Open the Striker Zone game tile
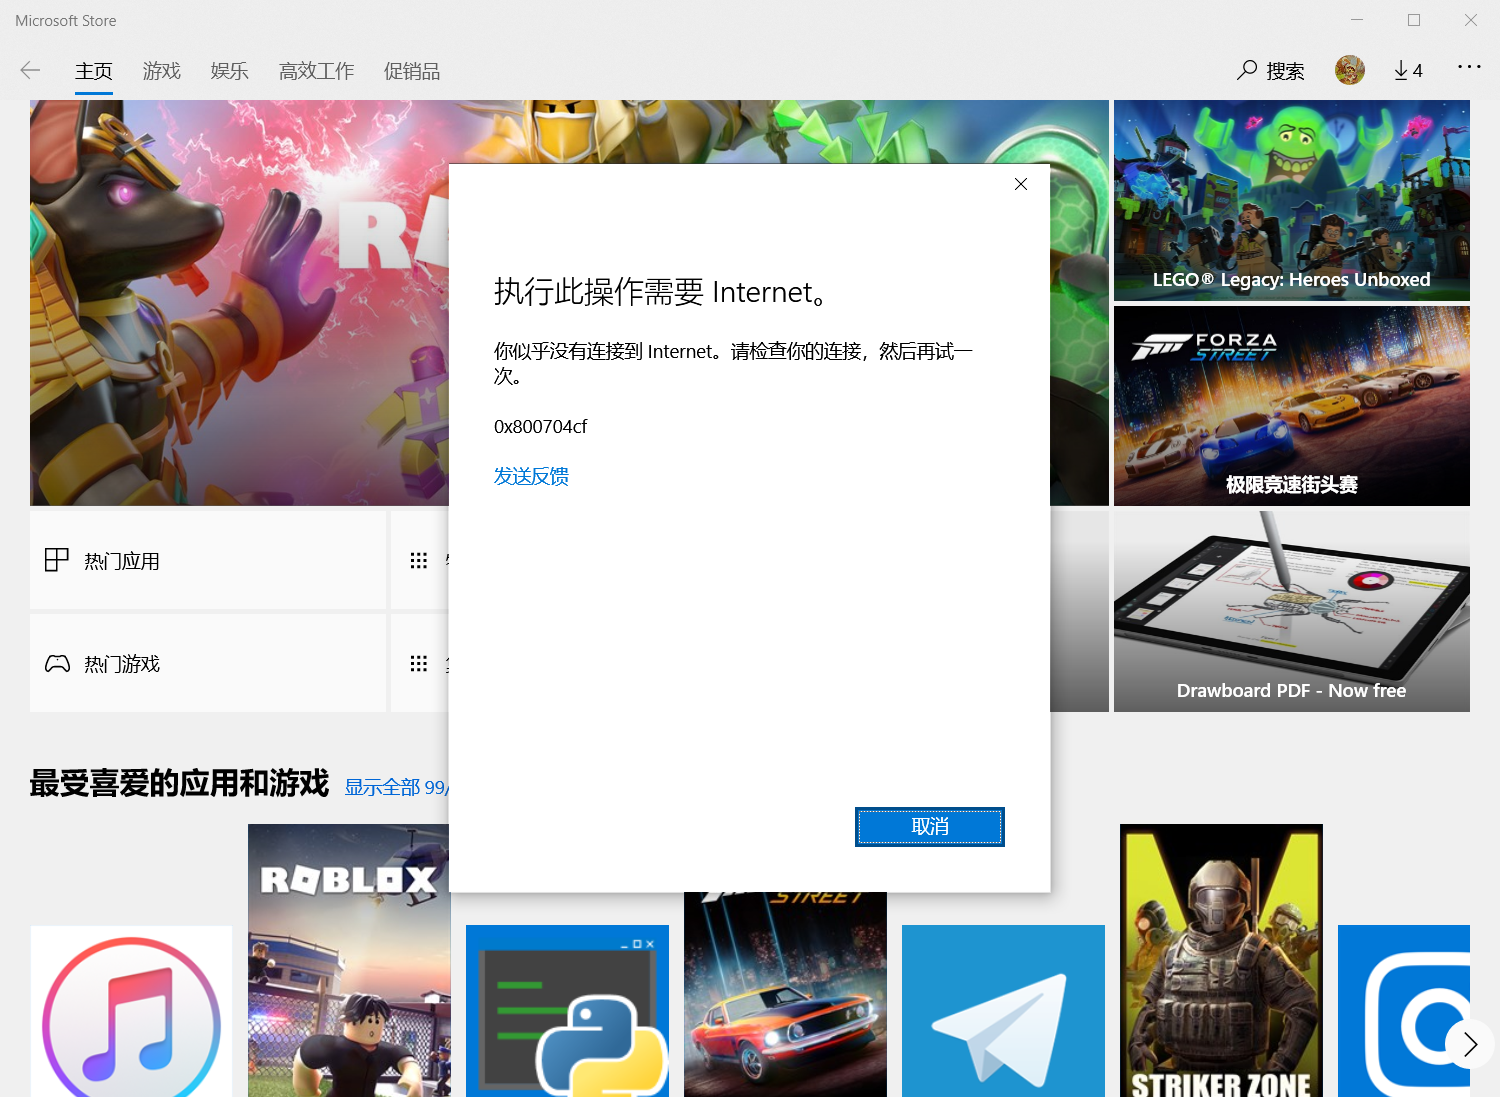Viewport: 1500px width, 1097px height. point(1221,960)
